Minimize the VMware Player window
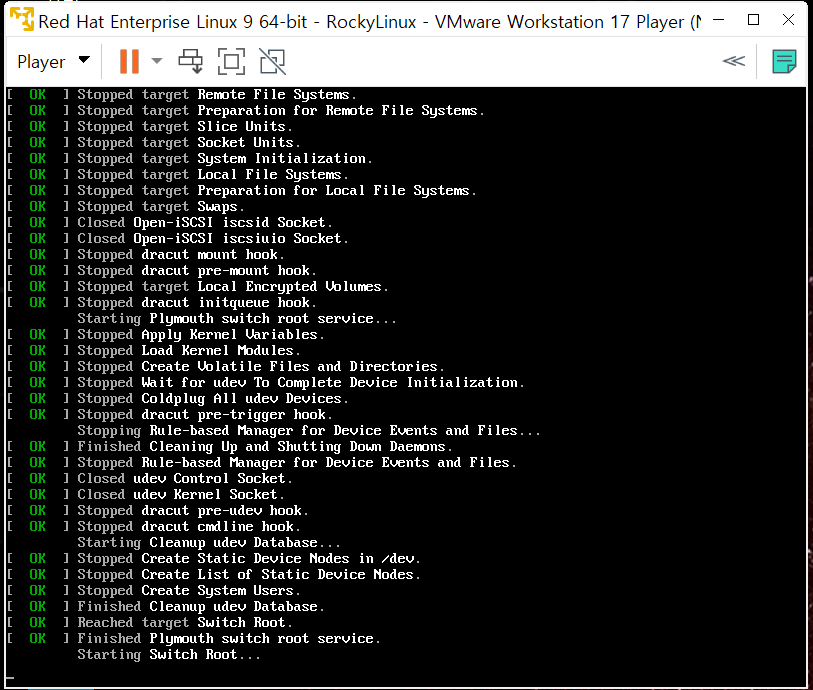 click(718, 20)
